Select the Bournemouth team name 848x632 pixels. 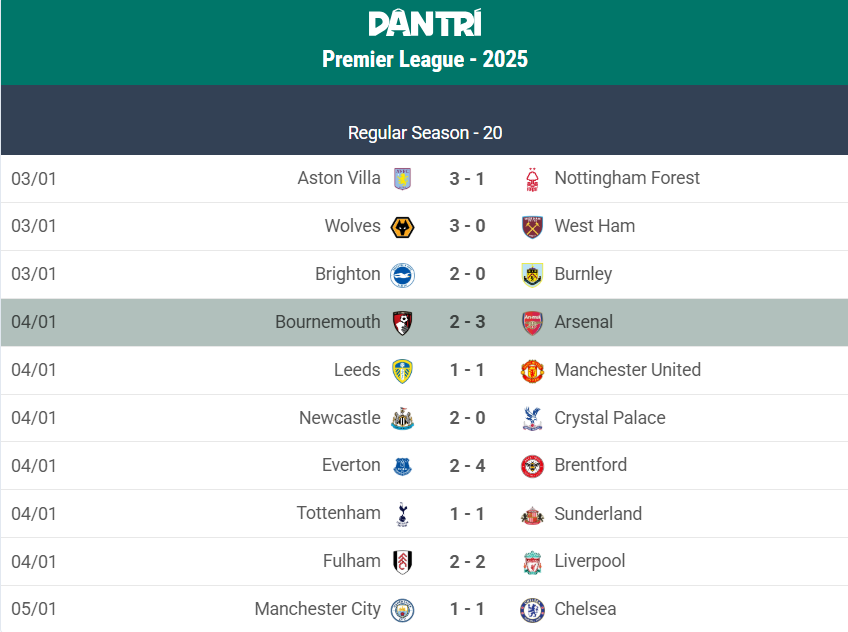pos(328,322)
